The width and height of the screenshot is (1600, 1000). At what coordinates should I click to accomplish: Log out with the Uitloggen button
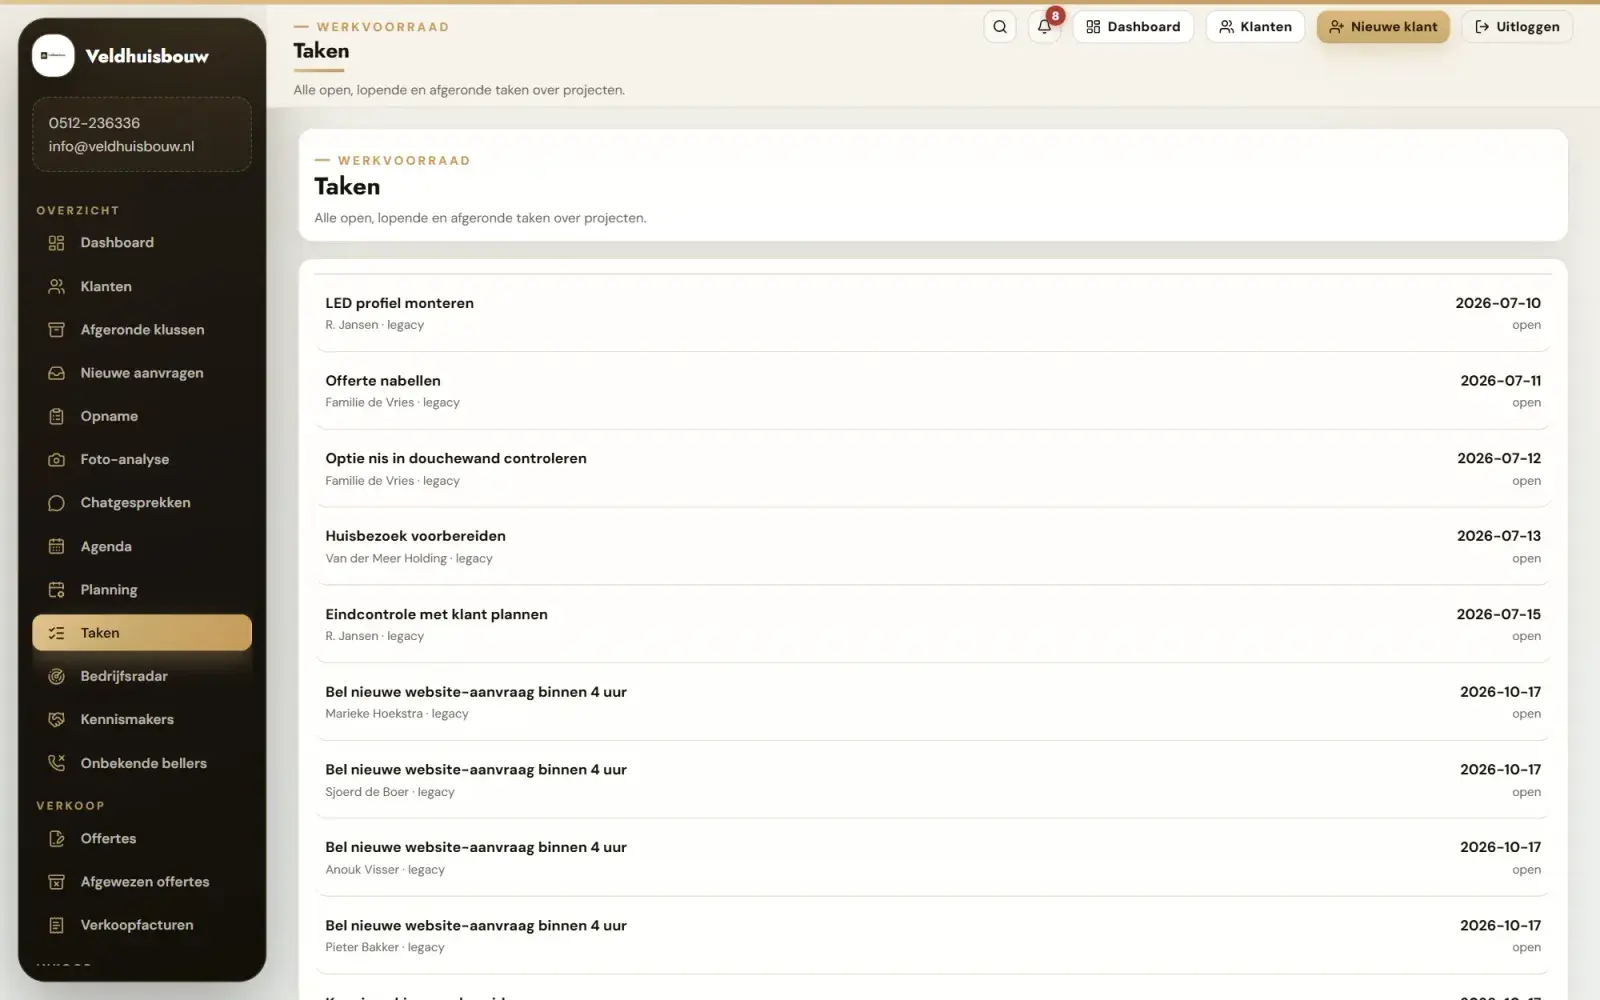(x=1517, y=27)
